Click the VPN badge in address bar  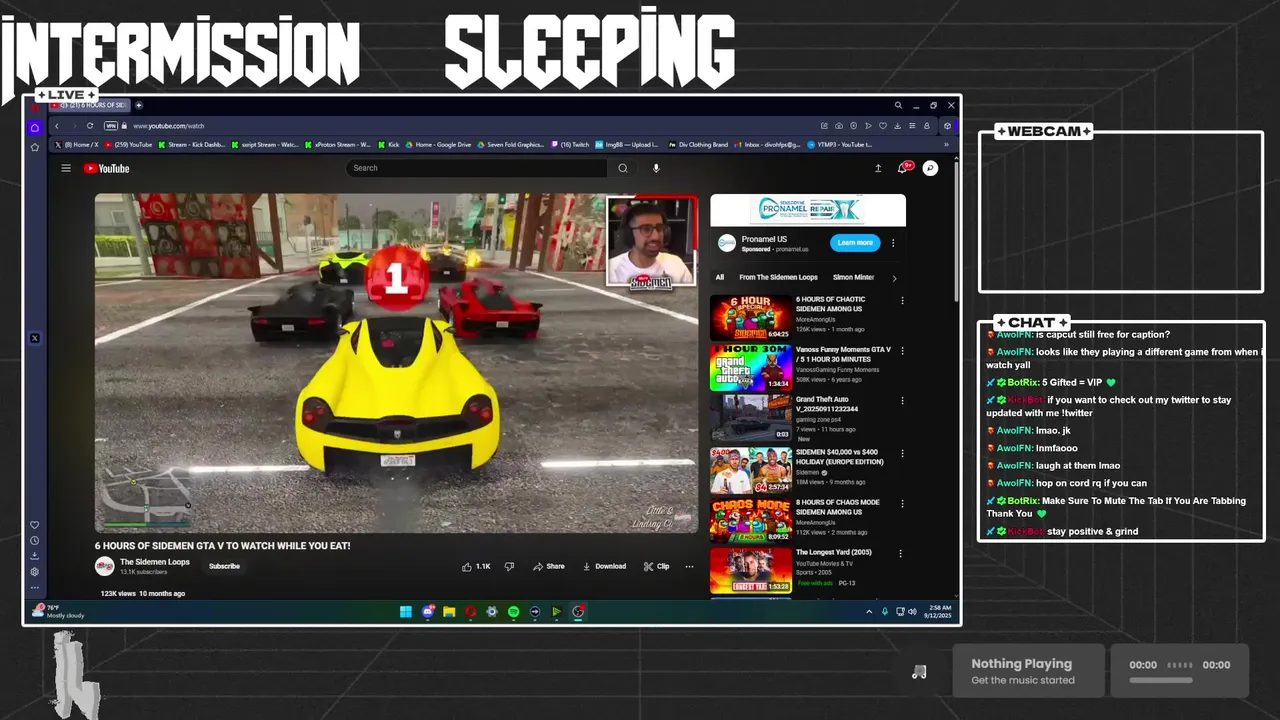[111, 126]
